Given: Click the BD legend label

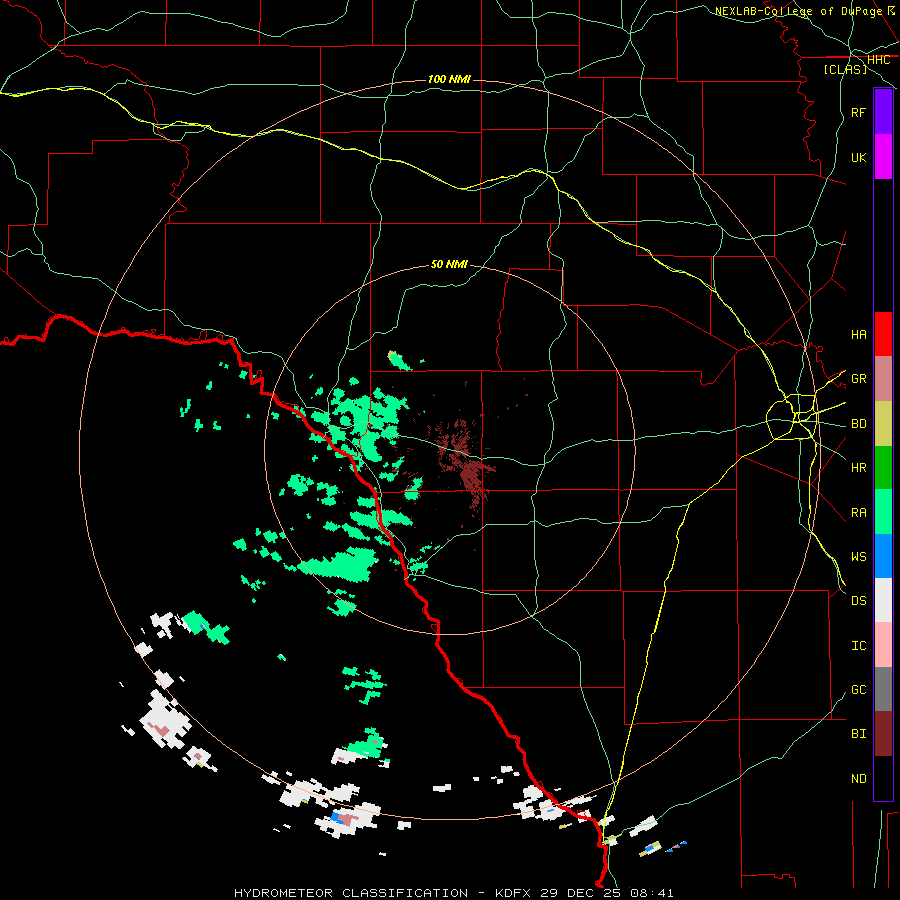Looking at the screenshot, I should (858, 424).
